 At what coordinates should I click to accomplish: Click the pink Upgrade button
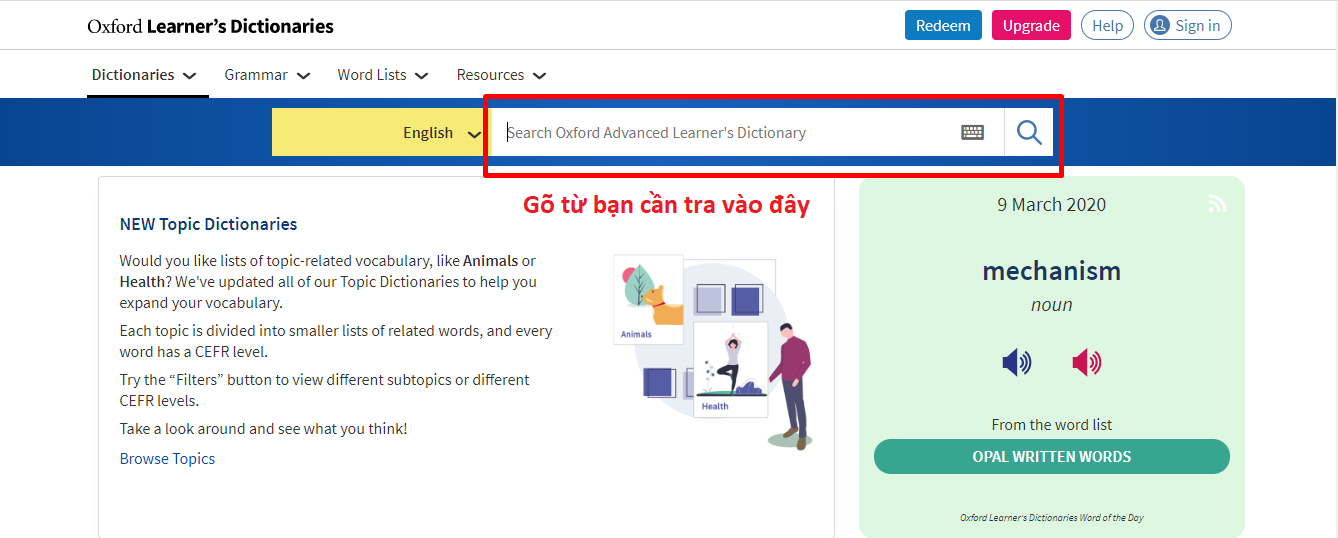pyautogui.click(x=1031, y=26)
